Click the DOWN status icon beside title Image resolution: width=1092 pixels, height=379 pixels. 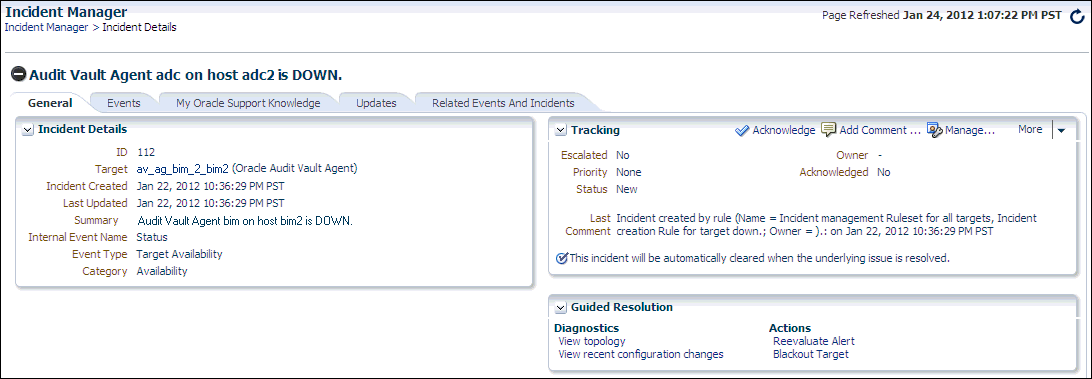20,74
